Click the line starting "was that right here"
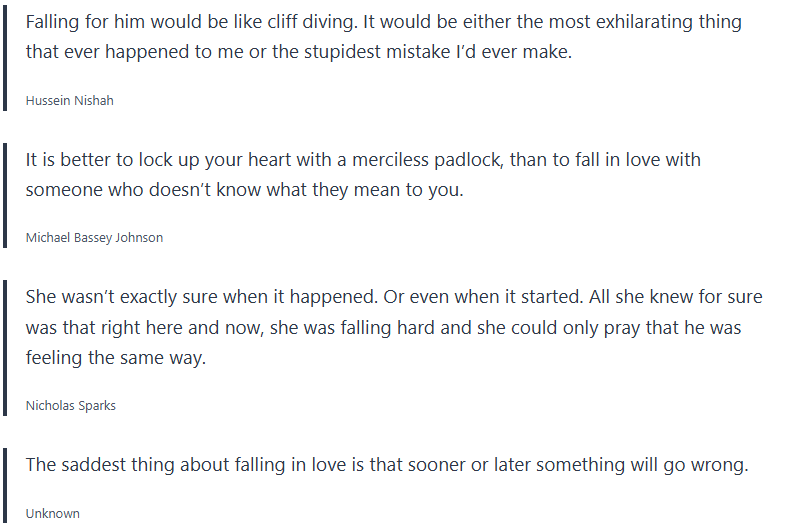This screenshot has height=528, width=806. click(x=383, y=327)
